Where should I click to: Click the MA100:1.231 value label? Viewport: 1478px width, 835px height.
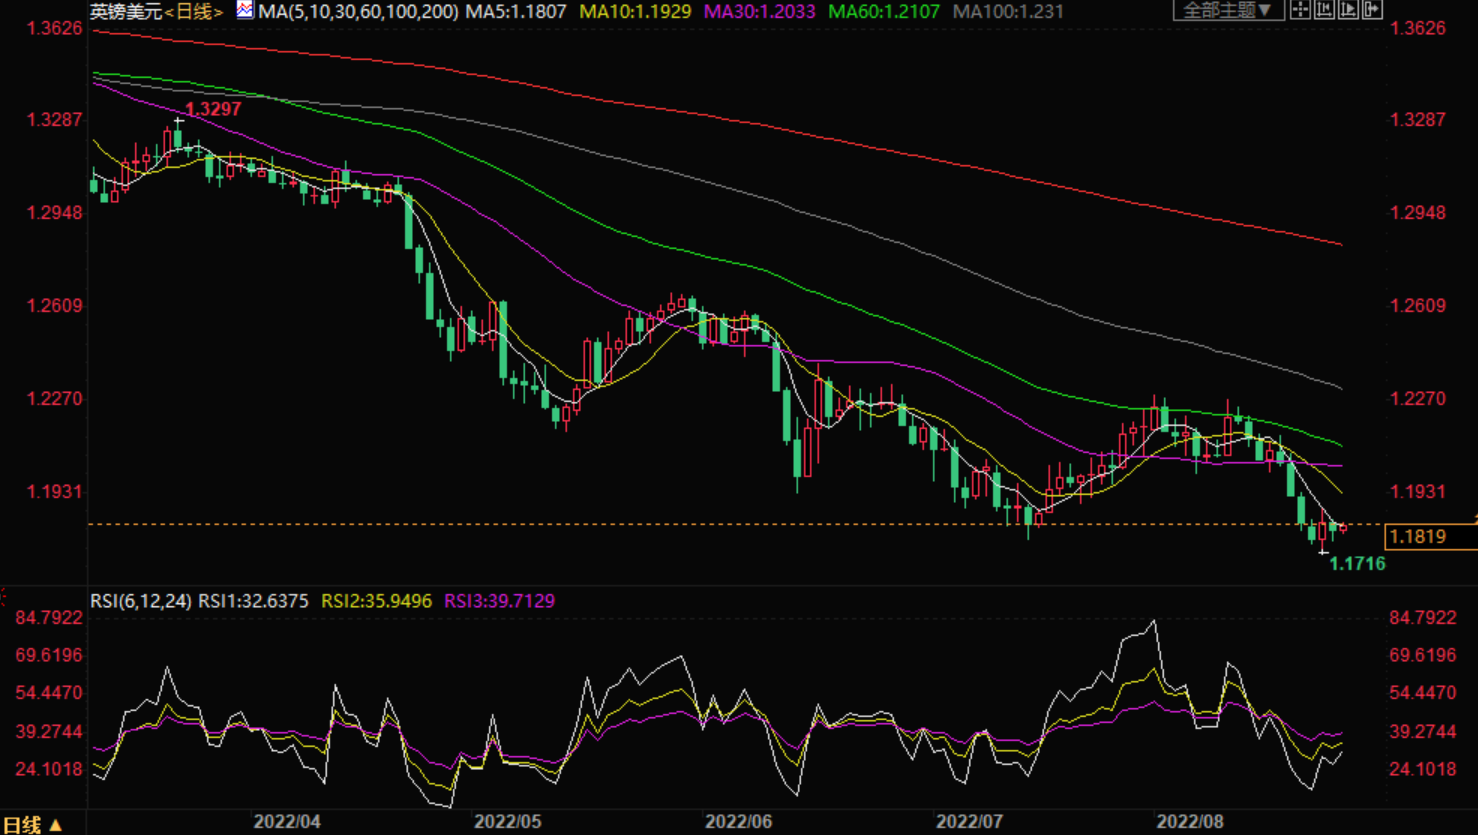click(x=1008, y=12)
